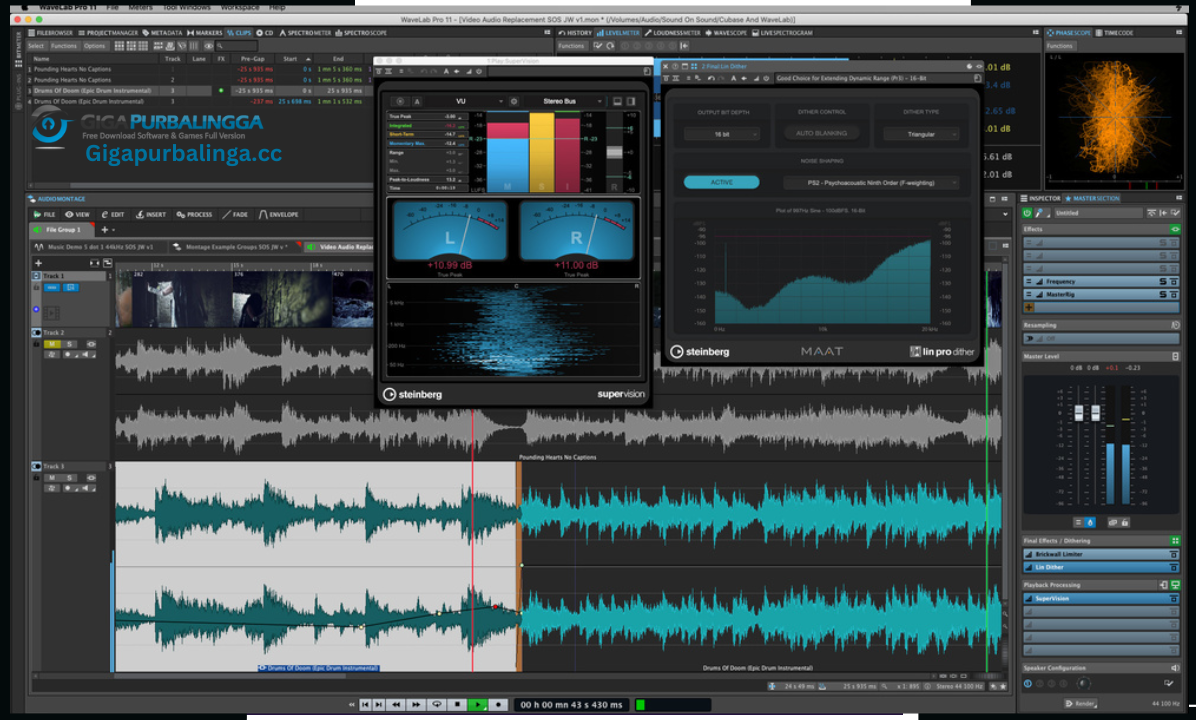Toggle Auto Blanking in Lin Pro Dither

[822, 133]
